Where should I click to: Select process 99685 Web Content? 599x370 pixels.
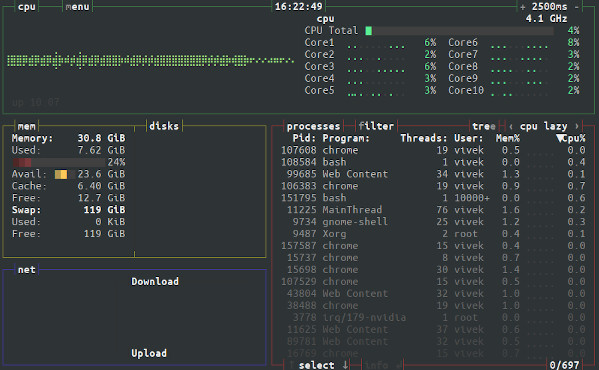[433, 174]
